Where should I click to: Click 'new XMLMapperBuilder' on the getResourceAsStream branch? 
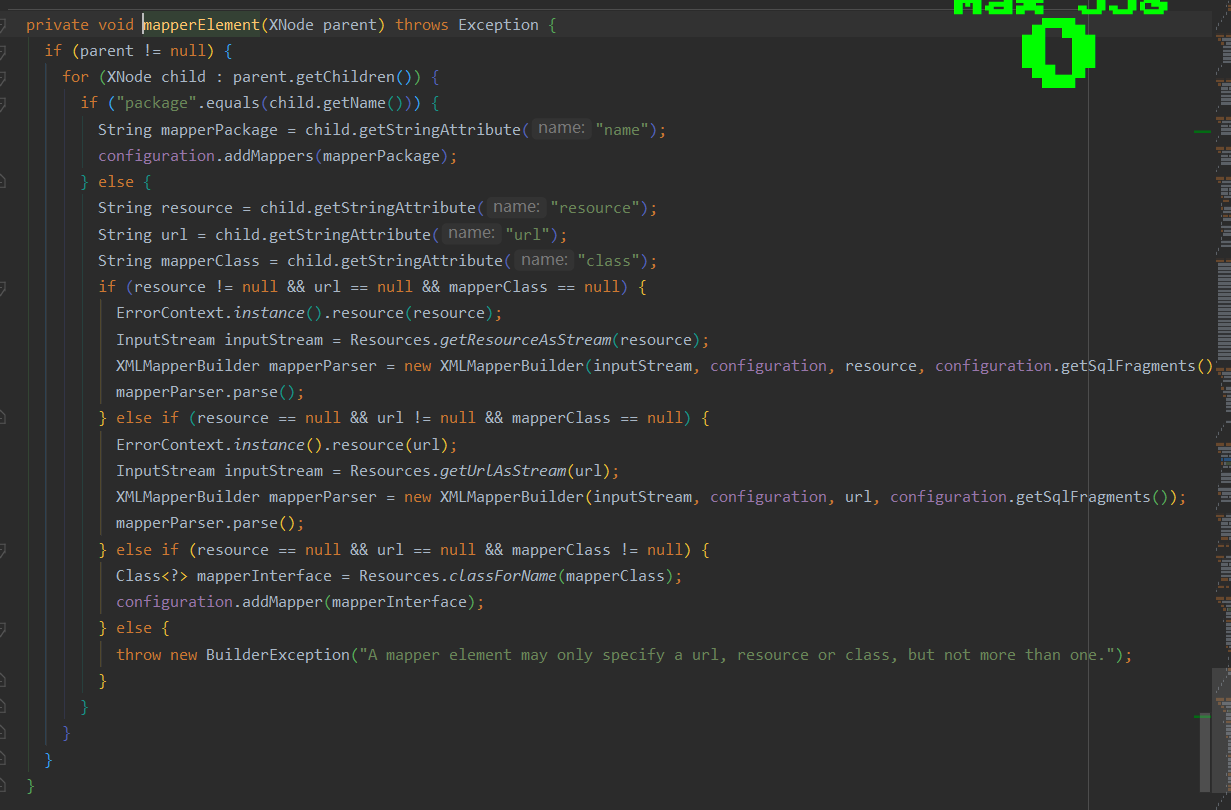pyautogui.click(x=494, y=366)
